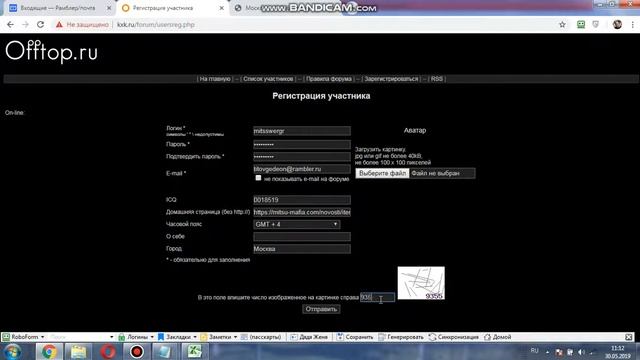Image resolution: width=640 pixels, height=360 pixels.
Task: Click the Bandicam recorder taskbar icon
Action: (x=137, y=351)
